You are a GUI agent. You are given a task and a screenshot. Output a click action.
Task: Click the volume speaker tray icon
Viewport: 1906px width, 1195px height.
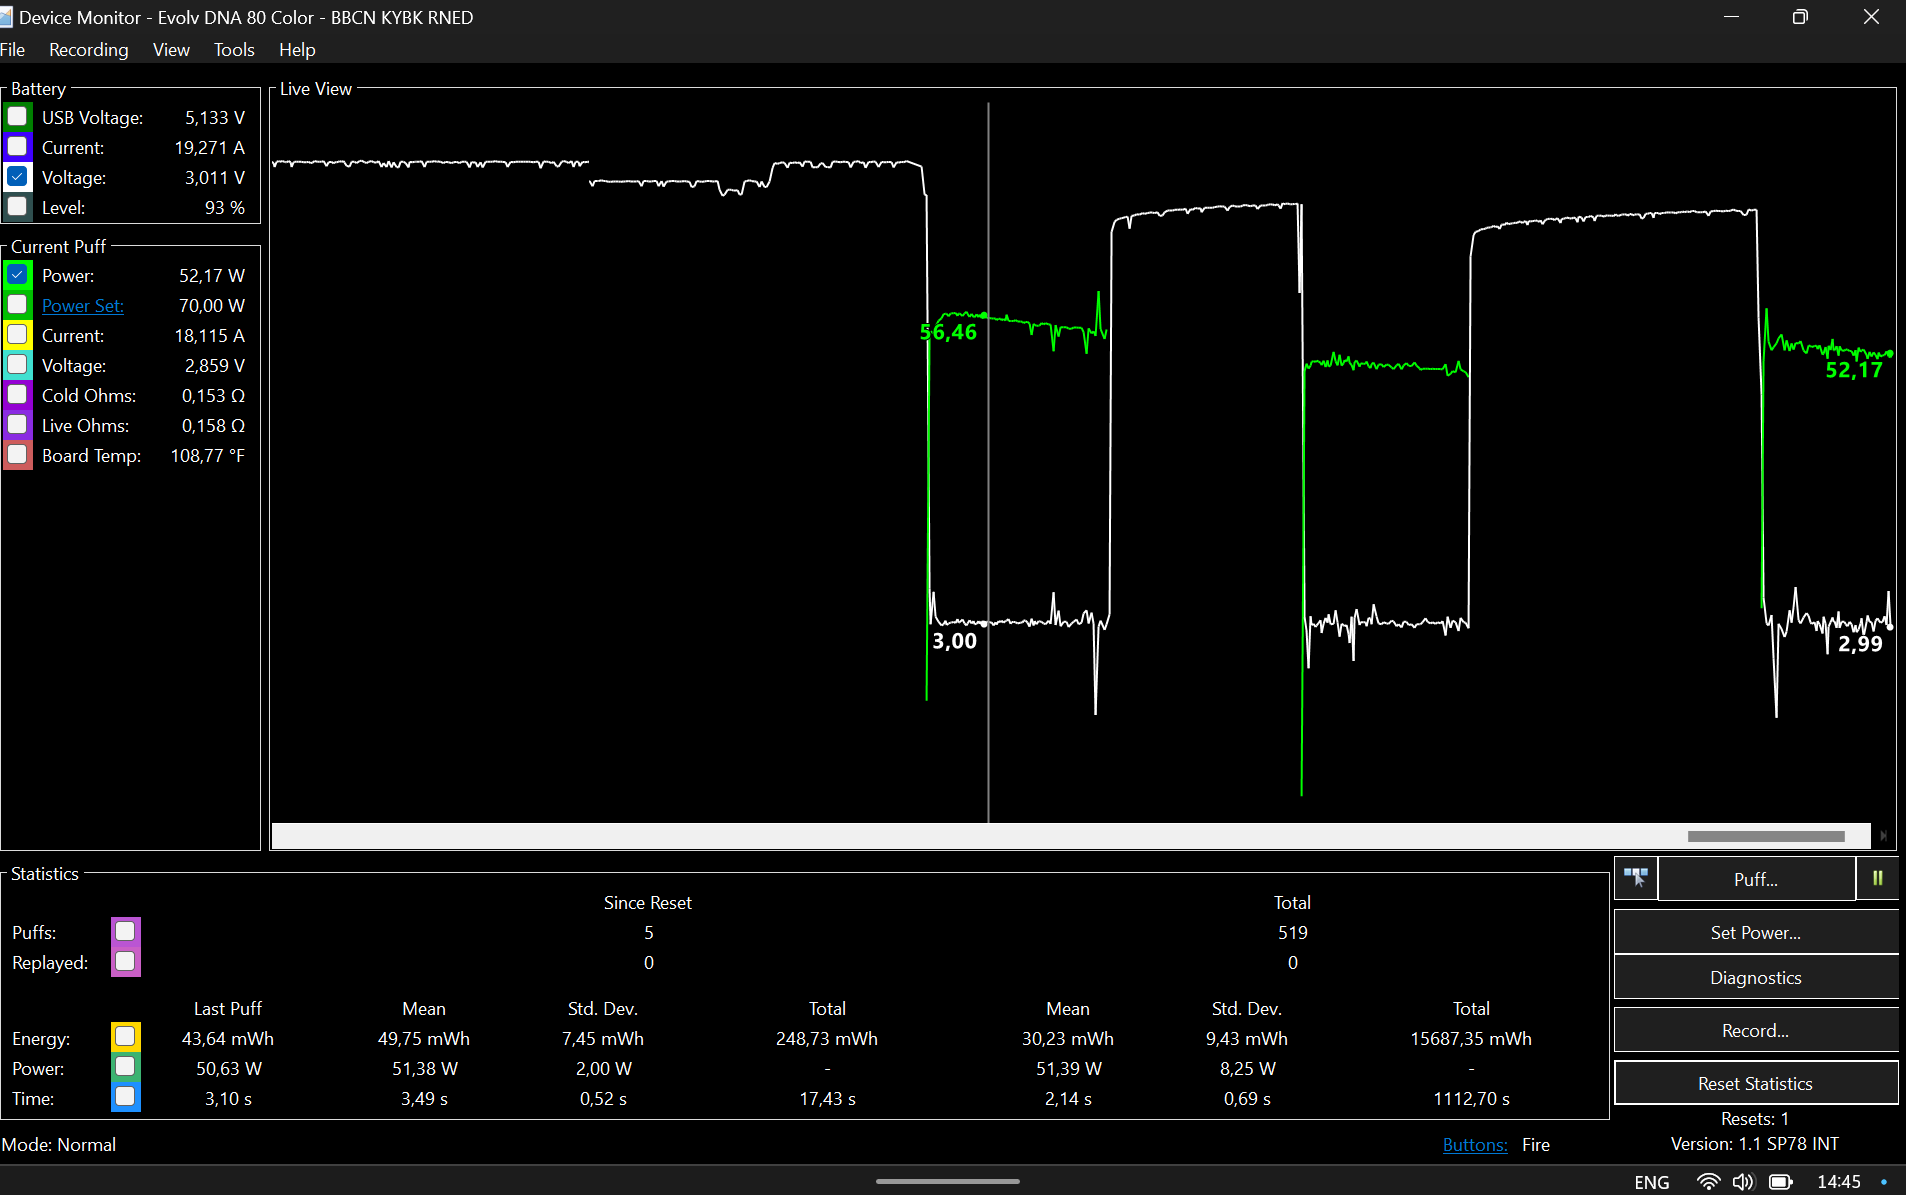pos(1743,1182)
